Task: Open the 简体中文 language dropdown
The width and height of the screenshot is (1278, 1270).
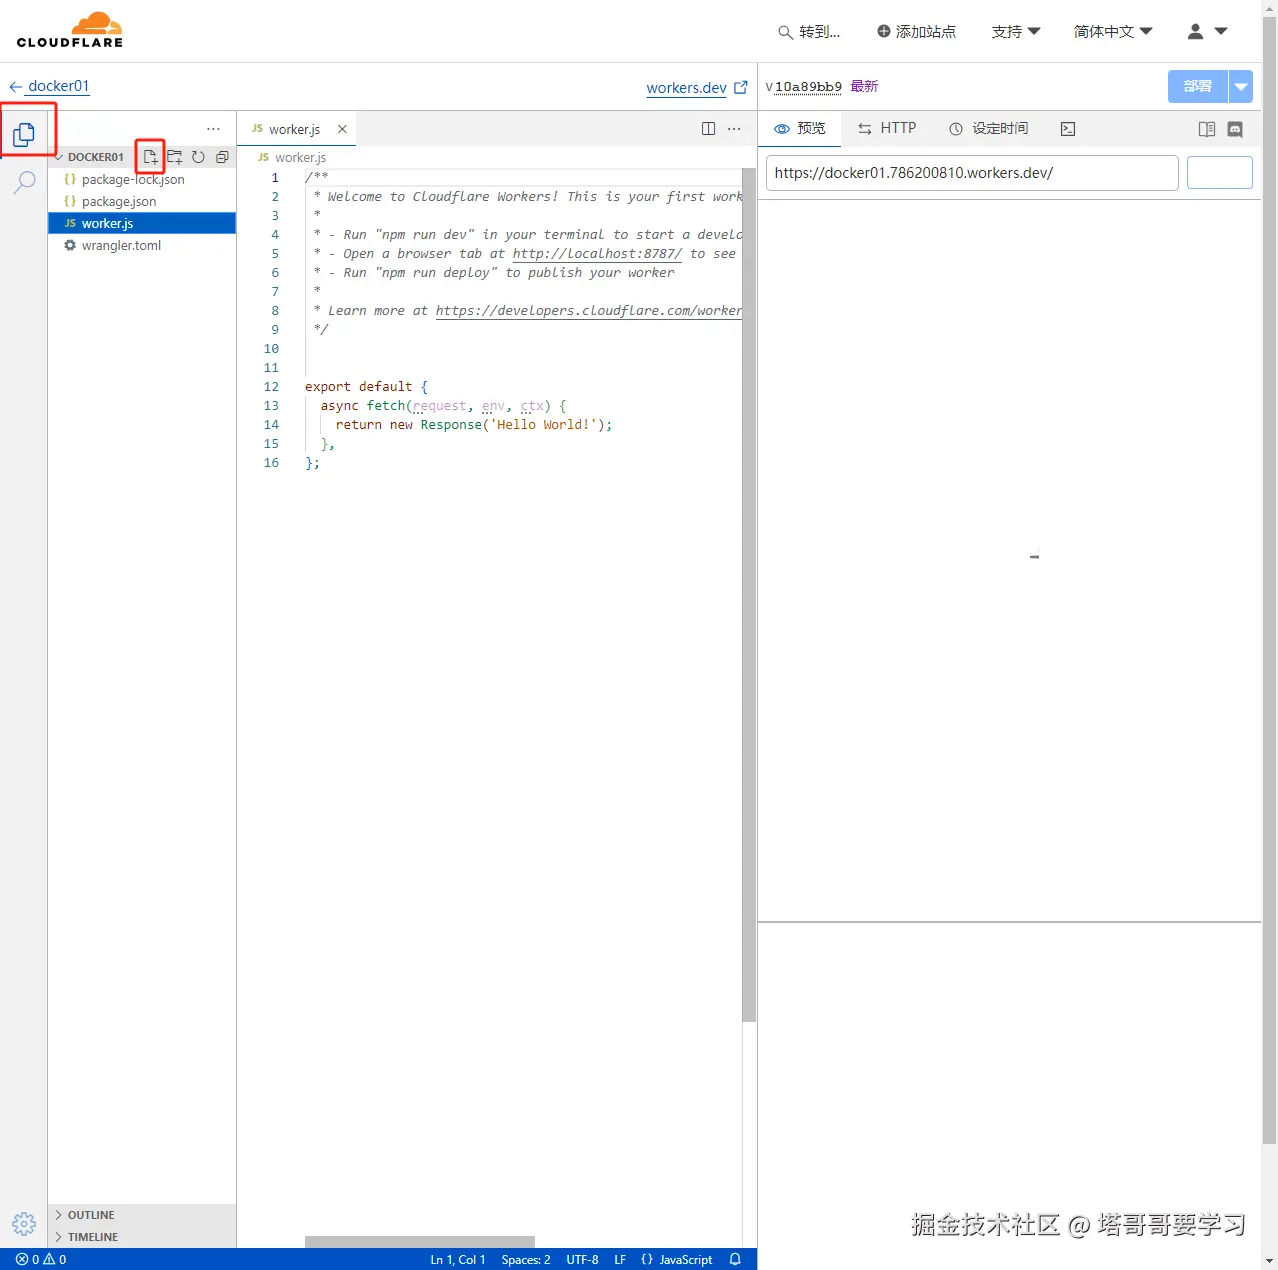Action: (1113, 32)
